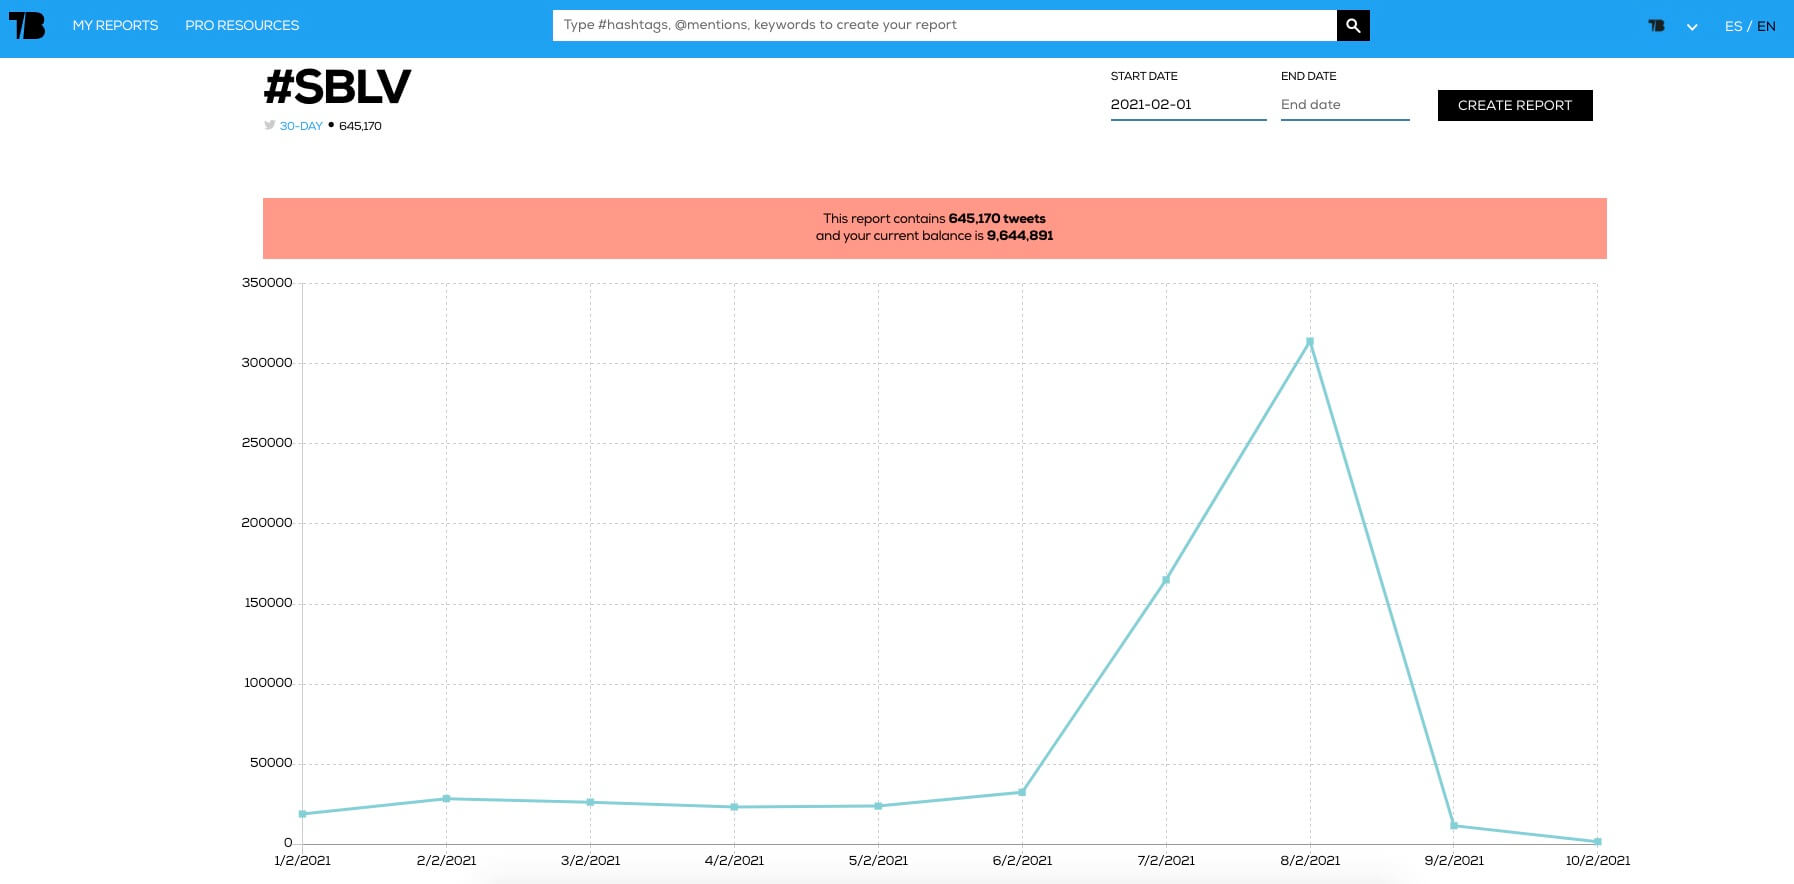The width and height of the screenshot is (1794, 884).
Task: Switch language to EN
Action: (1766, 26)
